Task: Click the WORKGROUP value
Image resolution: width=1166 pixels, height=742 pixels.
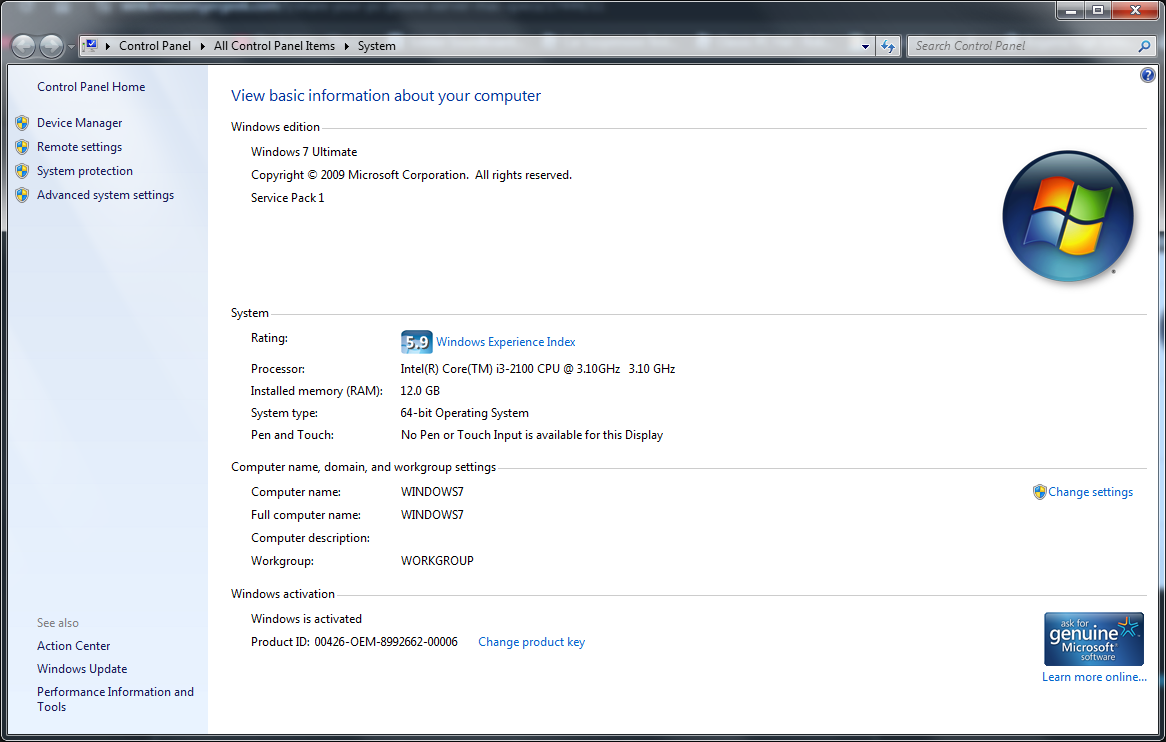Action: [437, 561]
